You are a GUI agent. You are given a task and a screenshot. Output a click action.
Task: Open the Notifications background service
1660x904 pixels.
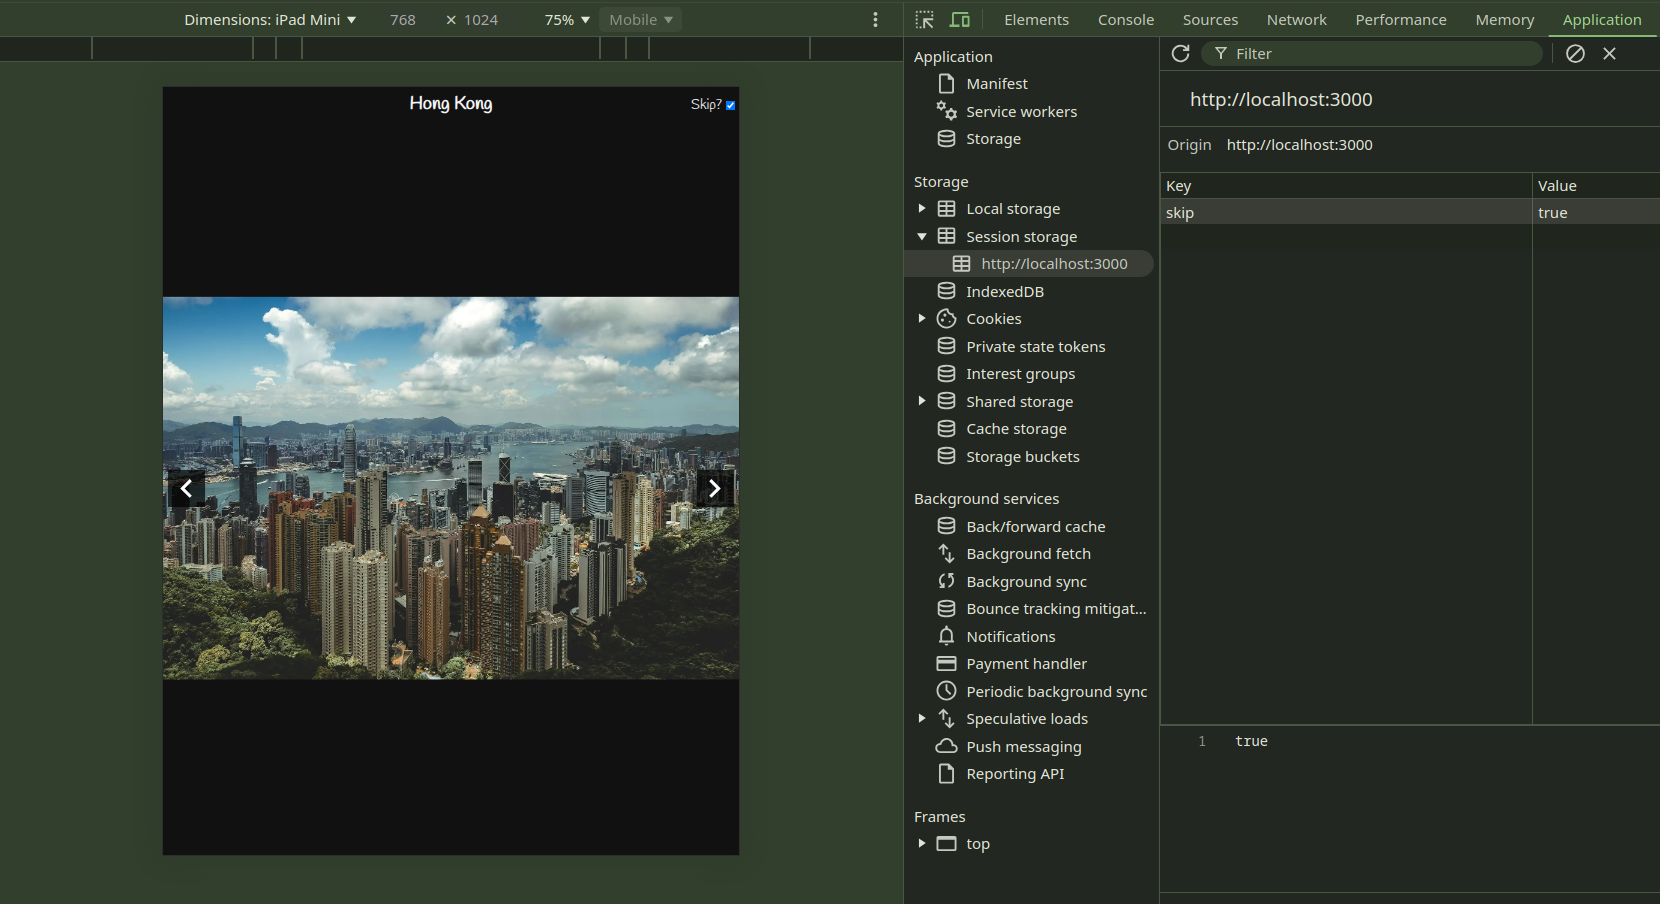[1008, 636]
